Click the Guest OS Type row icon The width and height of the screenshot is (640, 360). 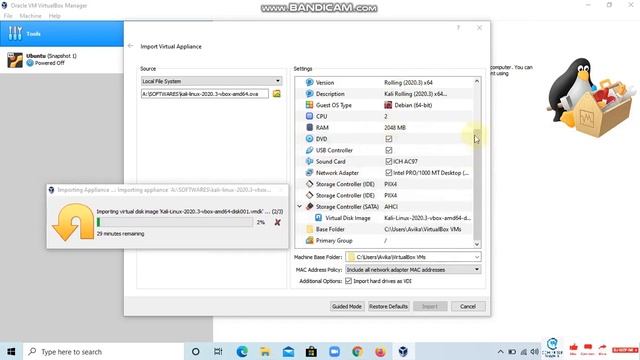pyautogui.click(x=309, y=105)
